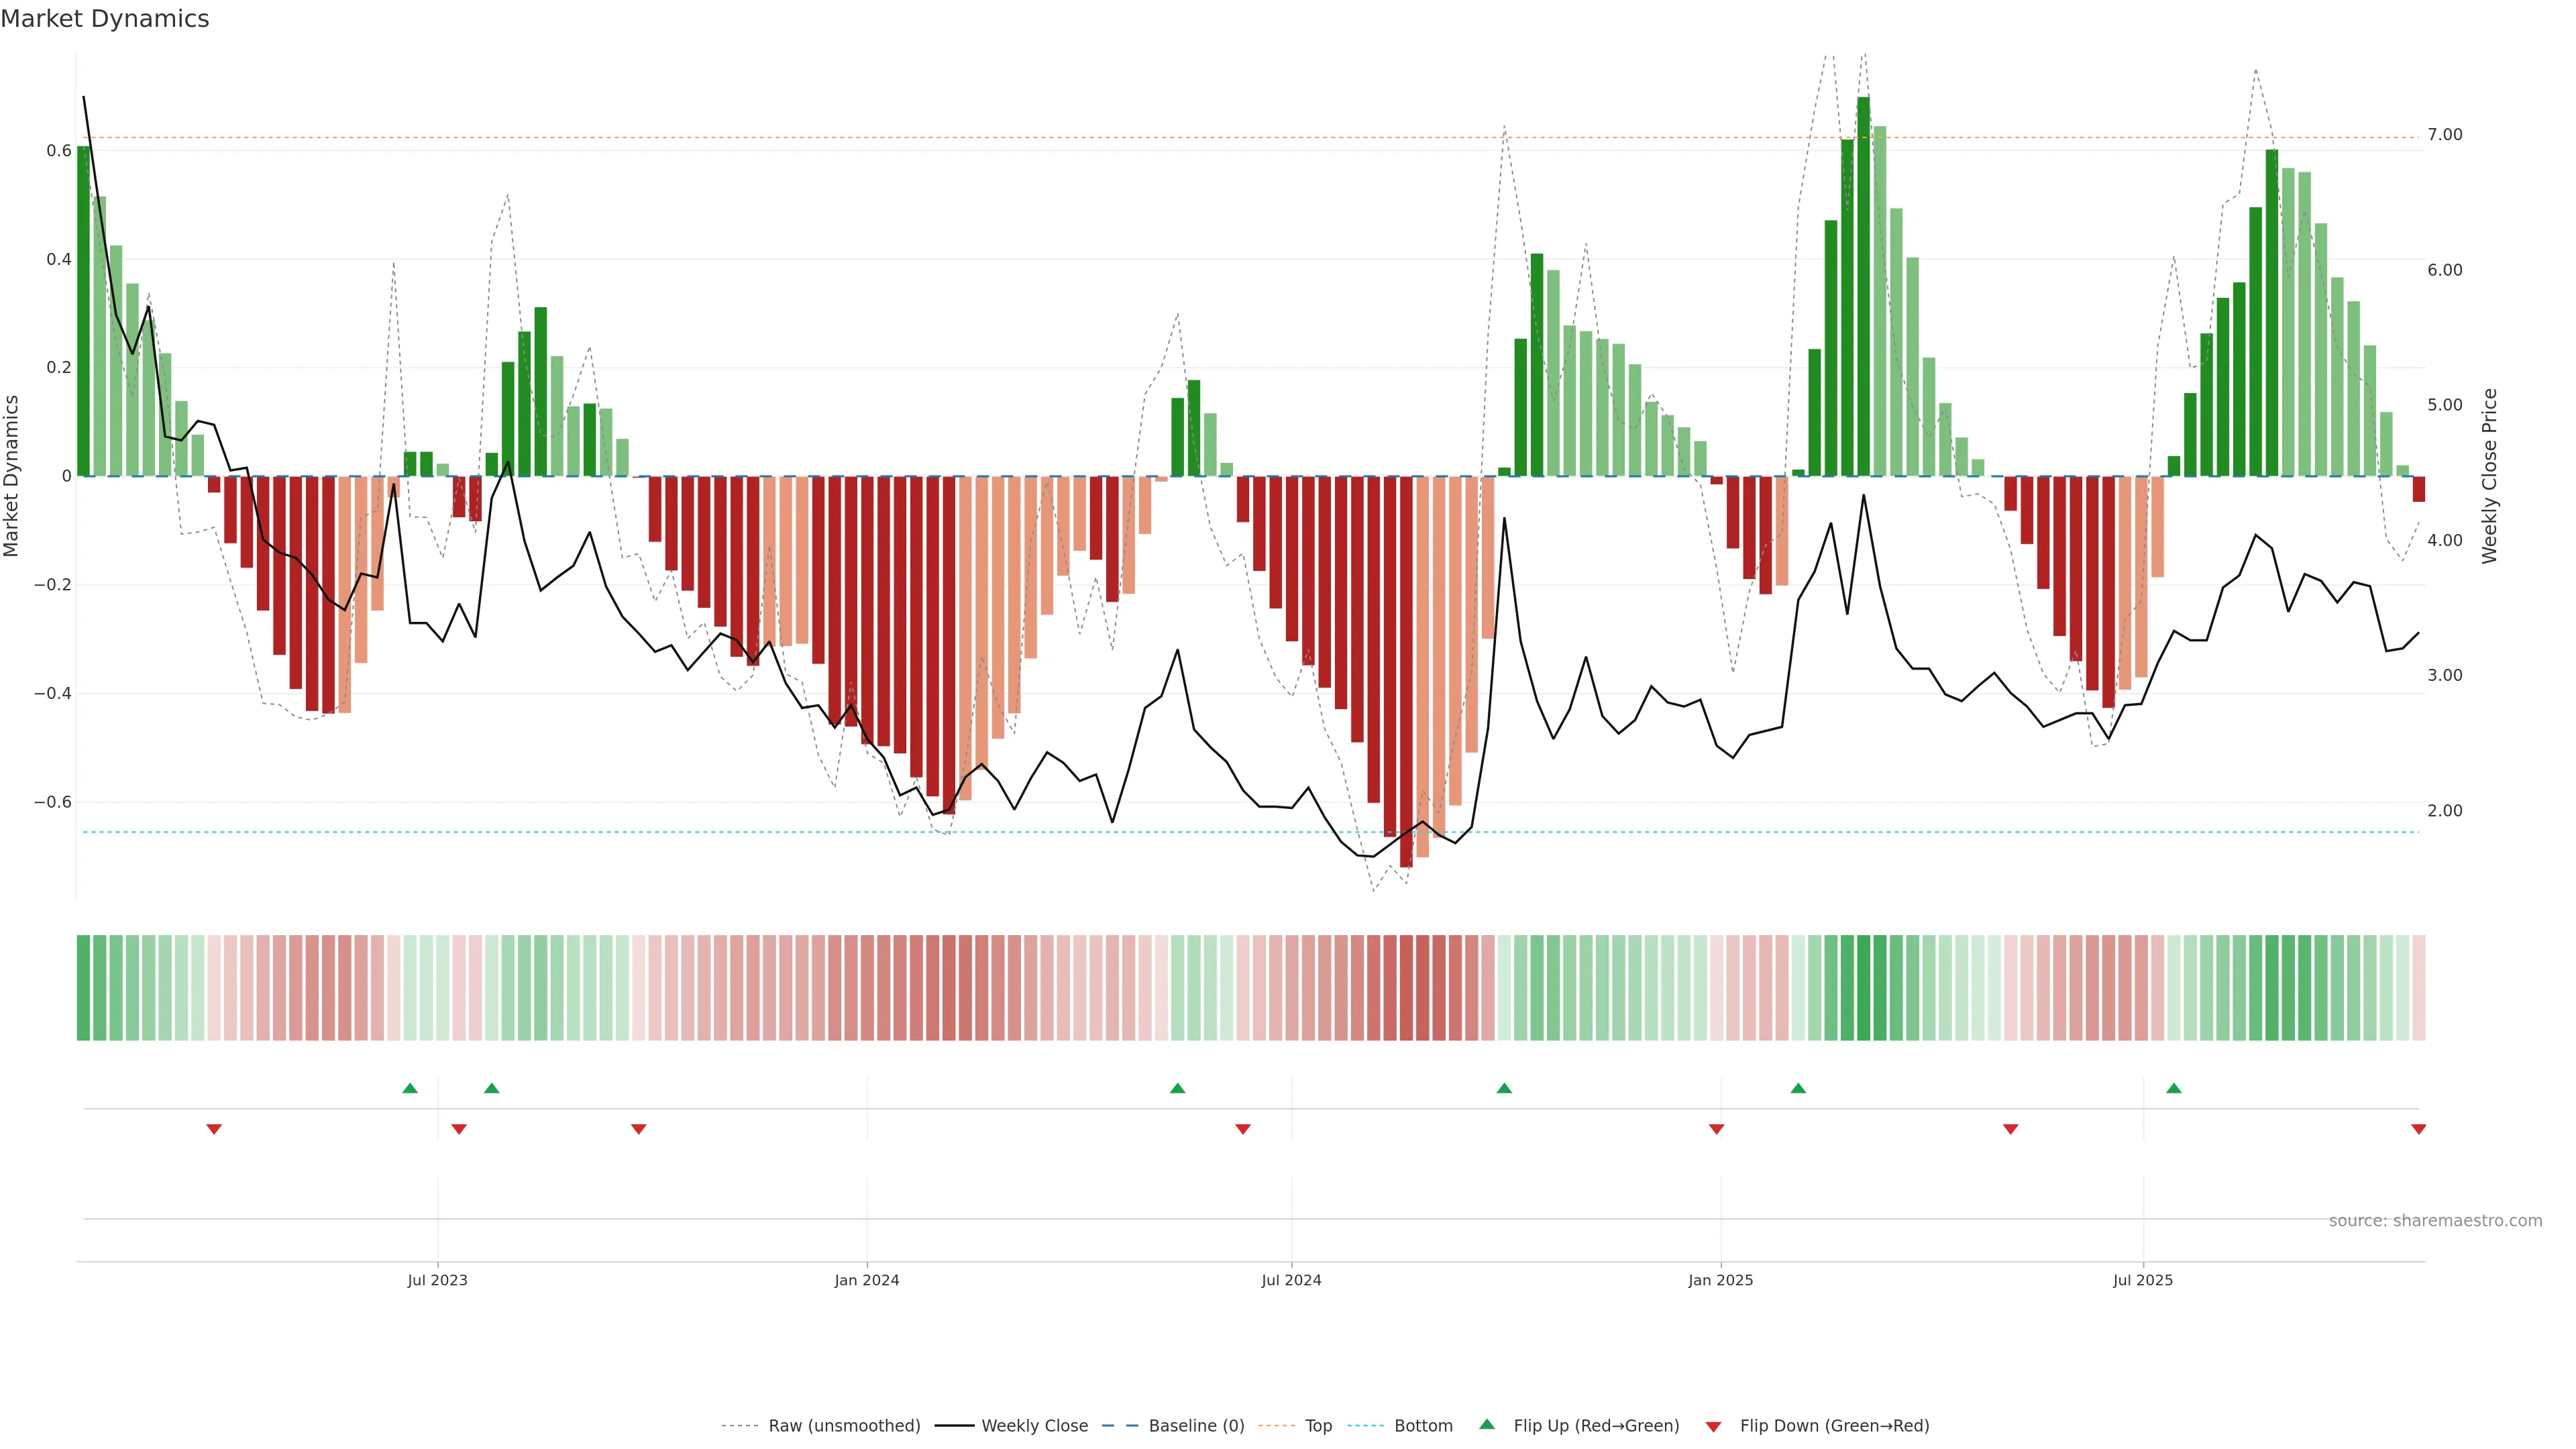
Task: Click the first red flip-down marker on the left
Action: pos(214,1129)
